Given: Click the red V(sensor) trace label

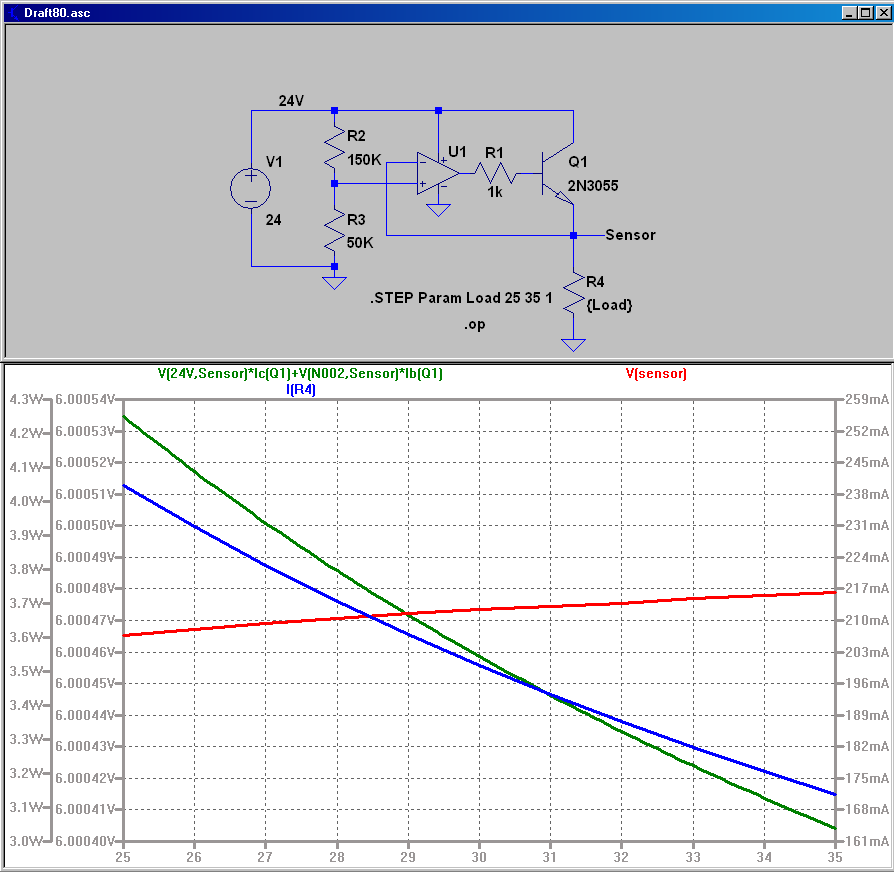Looking at the screenshot, I should pos(656,374).
